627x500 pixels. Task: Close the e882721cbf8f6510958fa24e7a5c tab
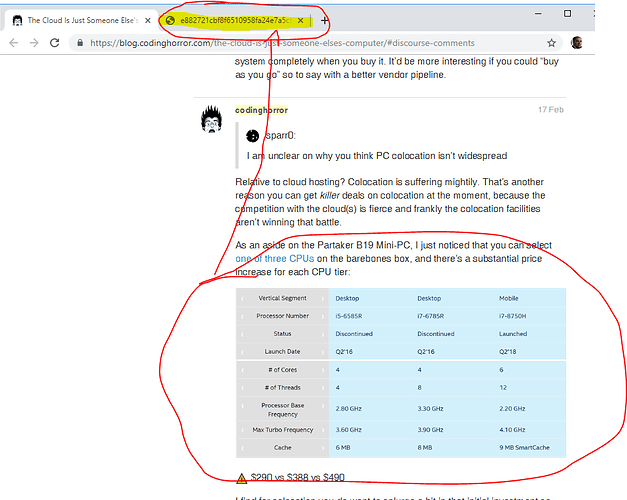click(300, 20)
